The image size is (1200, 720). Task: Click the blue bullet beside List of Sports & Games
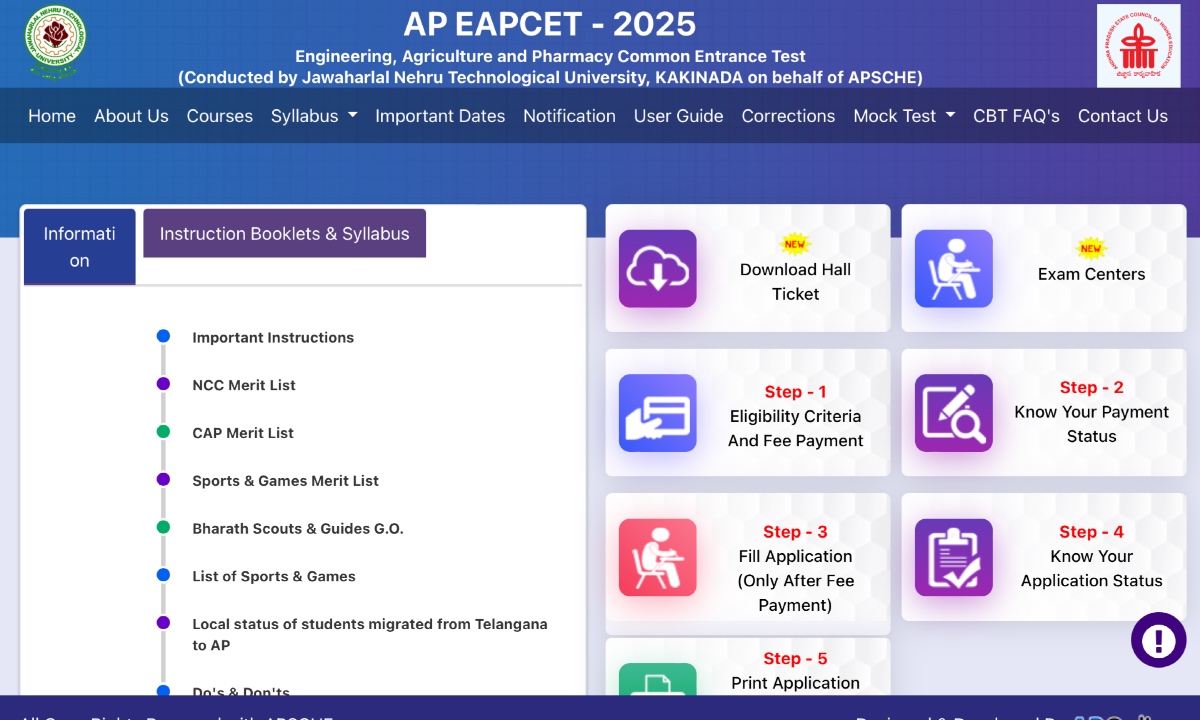click(163, 575)
